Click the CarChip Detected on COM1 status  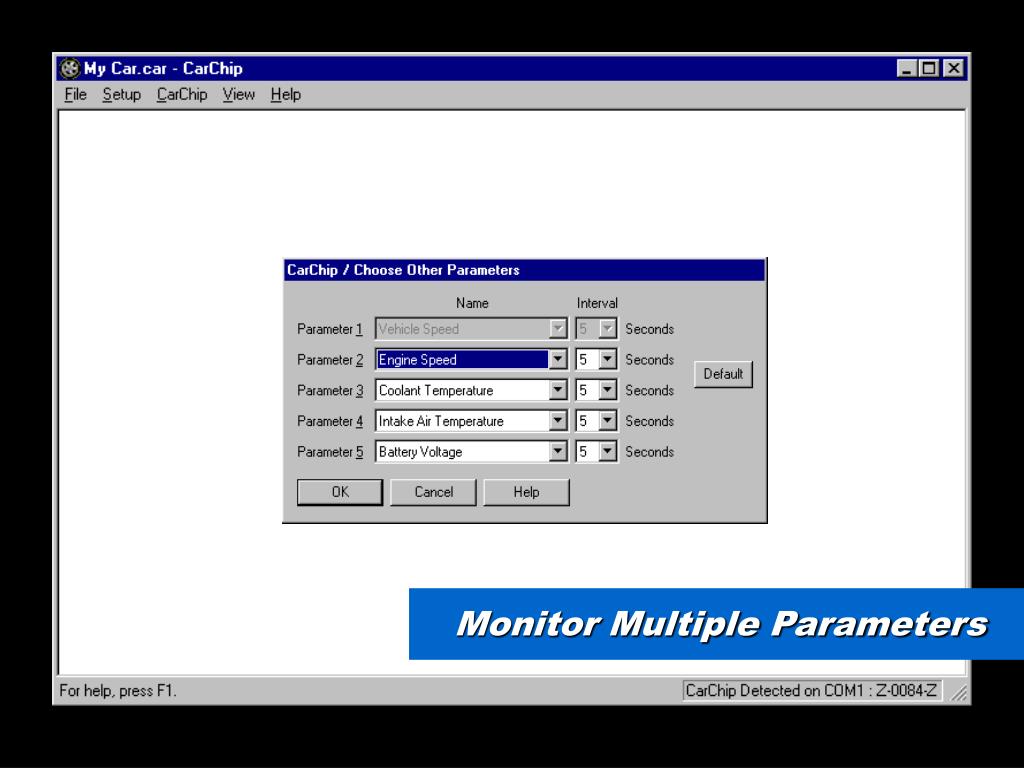tap(811, 690)
